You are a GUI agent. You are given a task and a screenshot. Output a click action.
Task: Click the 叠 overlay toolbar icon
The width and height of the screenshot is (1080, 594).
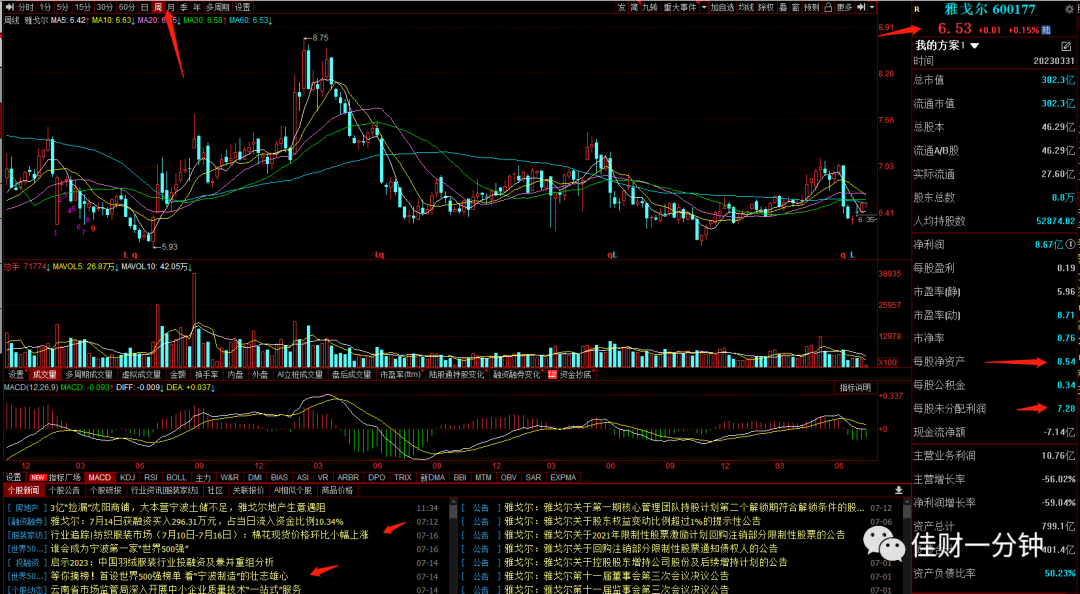[783, 7]
